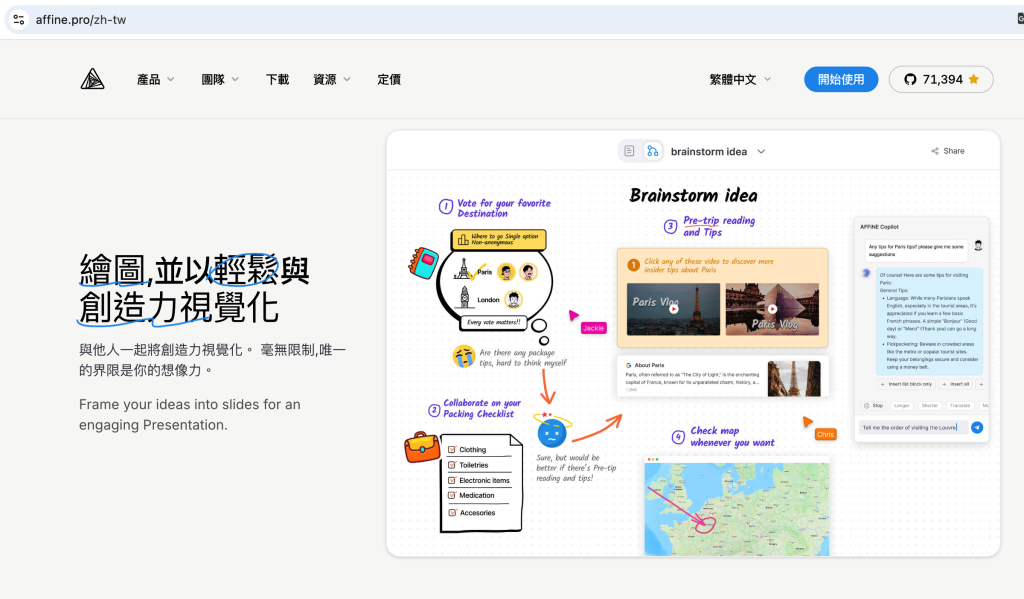The width and height of the screenshot is (1024, 599).
Task: Click the AFFiNE Copilot panel title
Action: point(879,227)
